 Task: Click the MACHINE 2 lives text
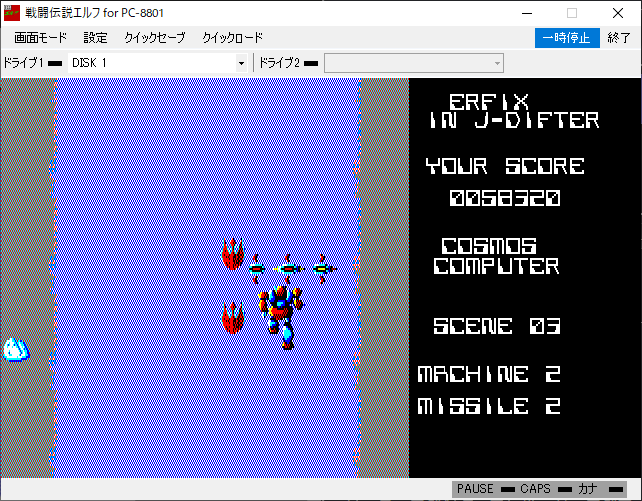[489, 374]
